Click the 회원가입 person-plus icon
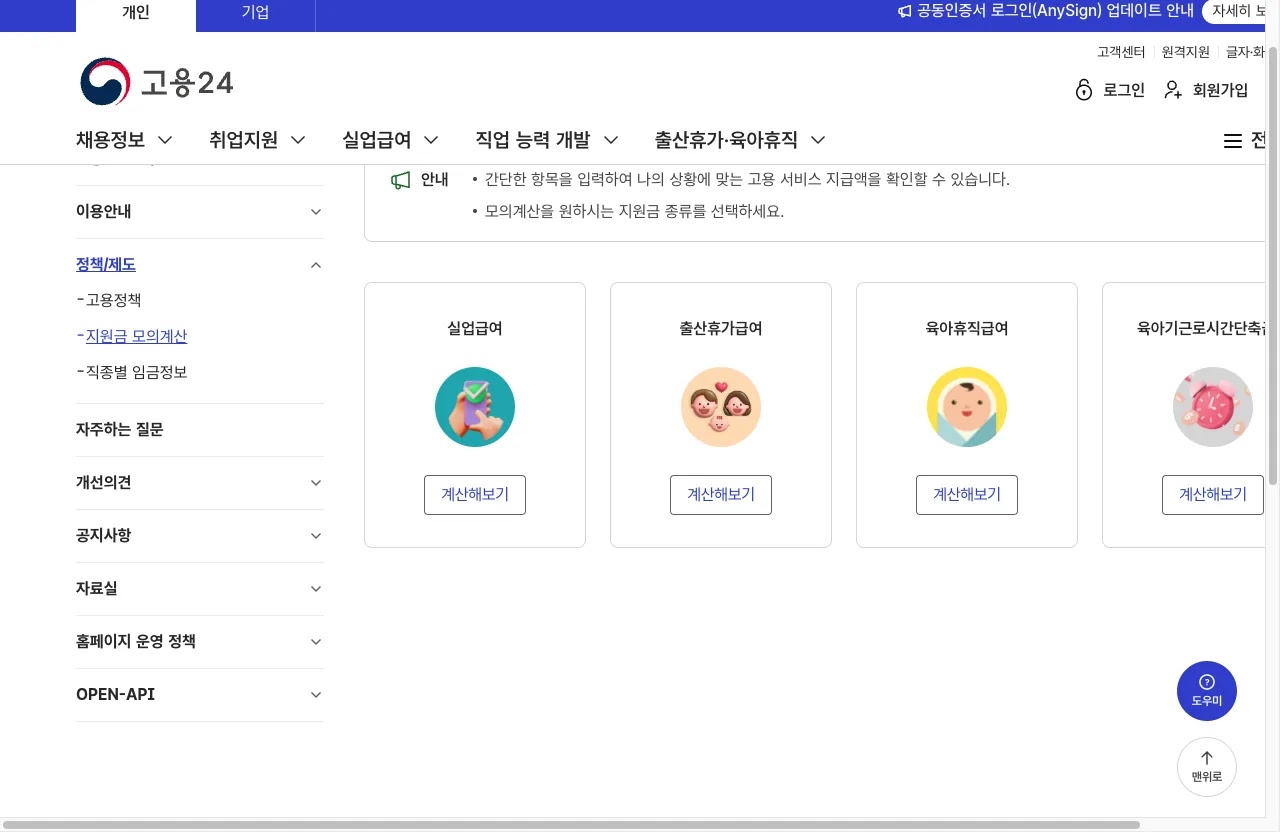The width and height of the screenshot is (1280, 832). click(1173, 90)
